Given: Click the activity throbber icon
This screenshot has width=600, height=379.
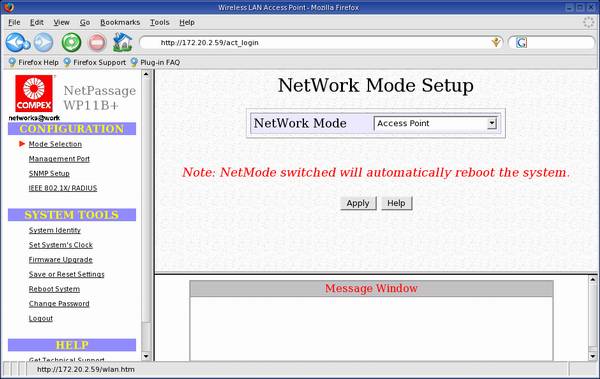Looking at the screenshot, I should point(588,22).
